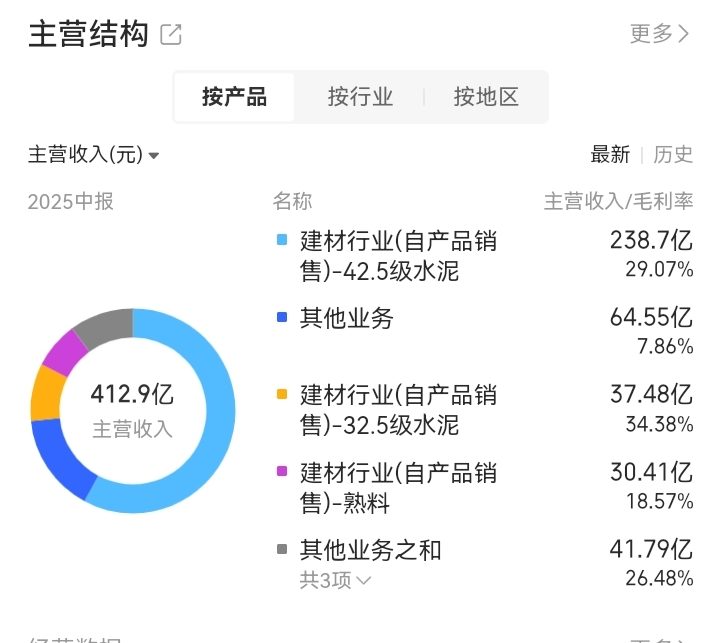Image resolution: width=720 pixels, height=643 pixels.
Task: Click the dark blue 其他业务 legend swatch
Action: (x=282, y=318)
